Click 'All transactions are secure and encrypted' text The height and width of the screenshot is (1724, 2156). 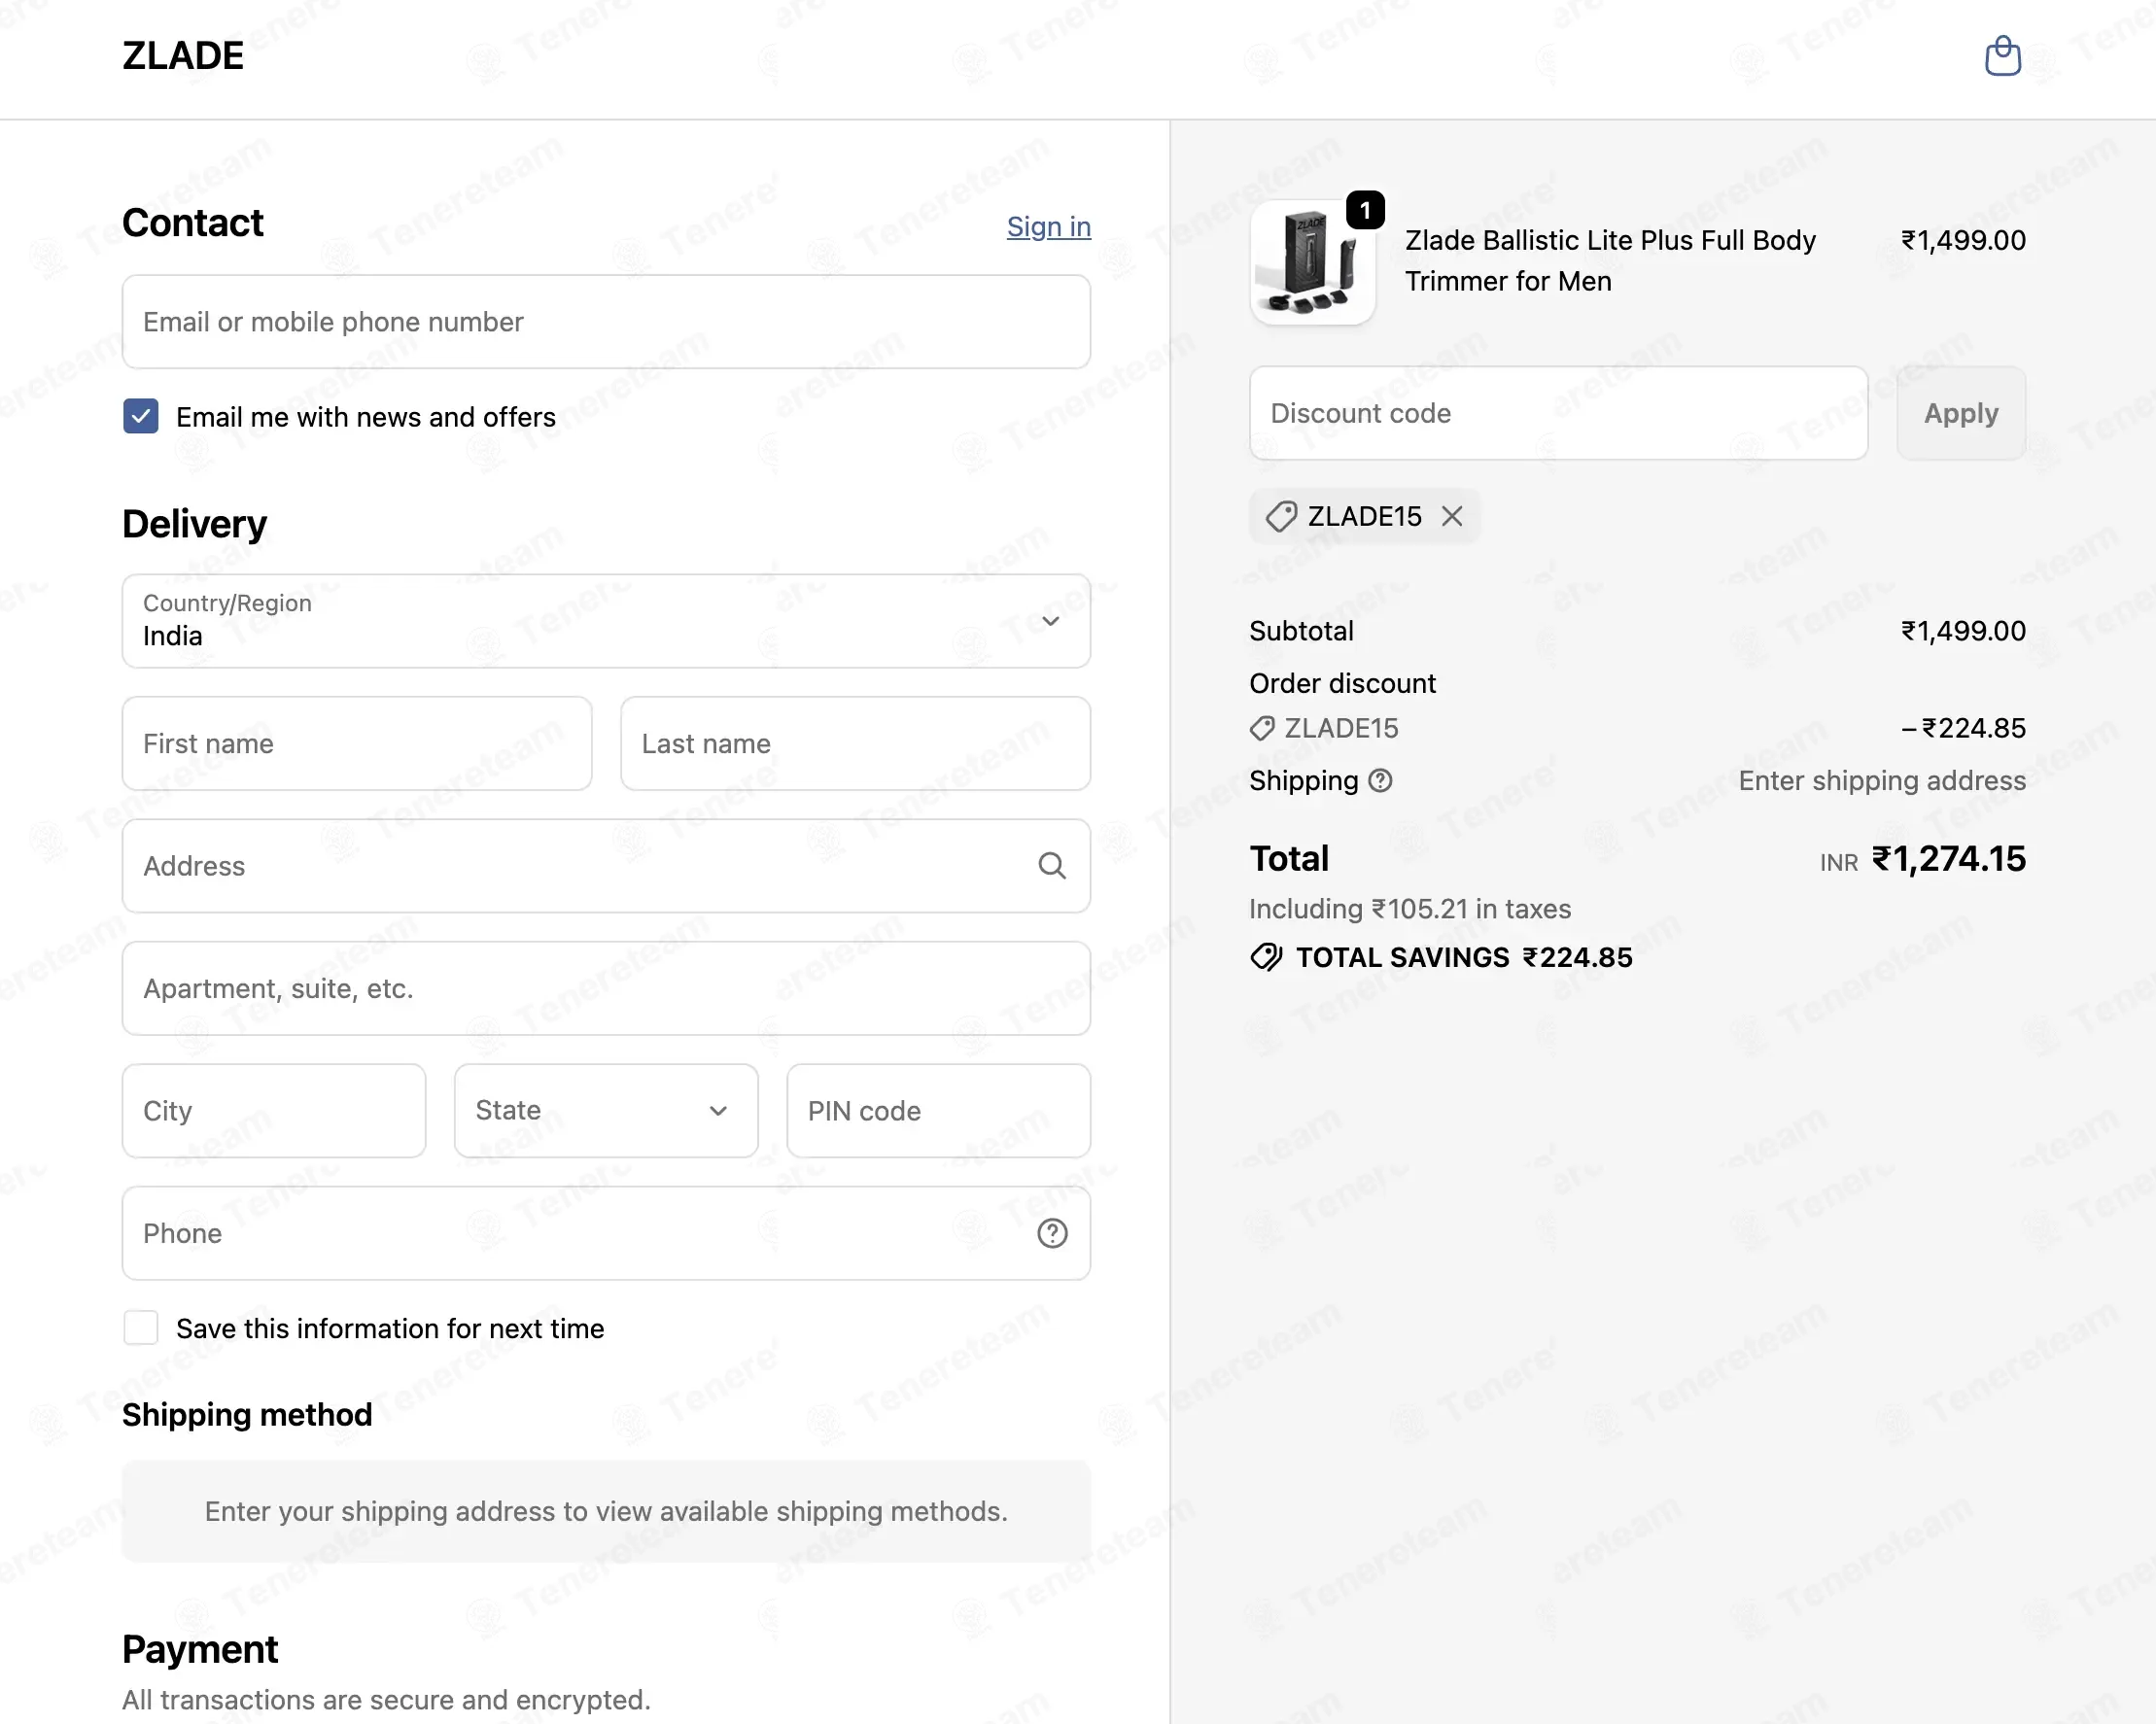[x=386, y=1700]
